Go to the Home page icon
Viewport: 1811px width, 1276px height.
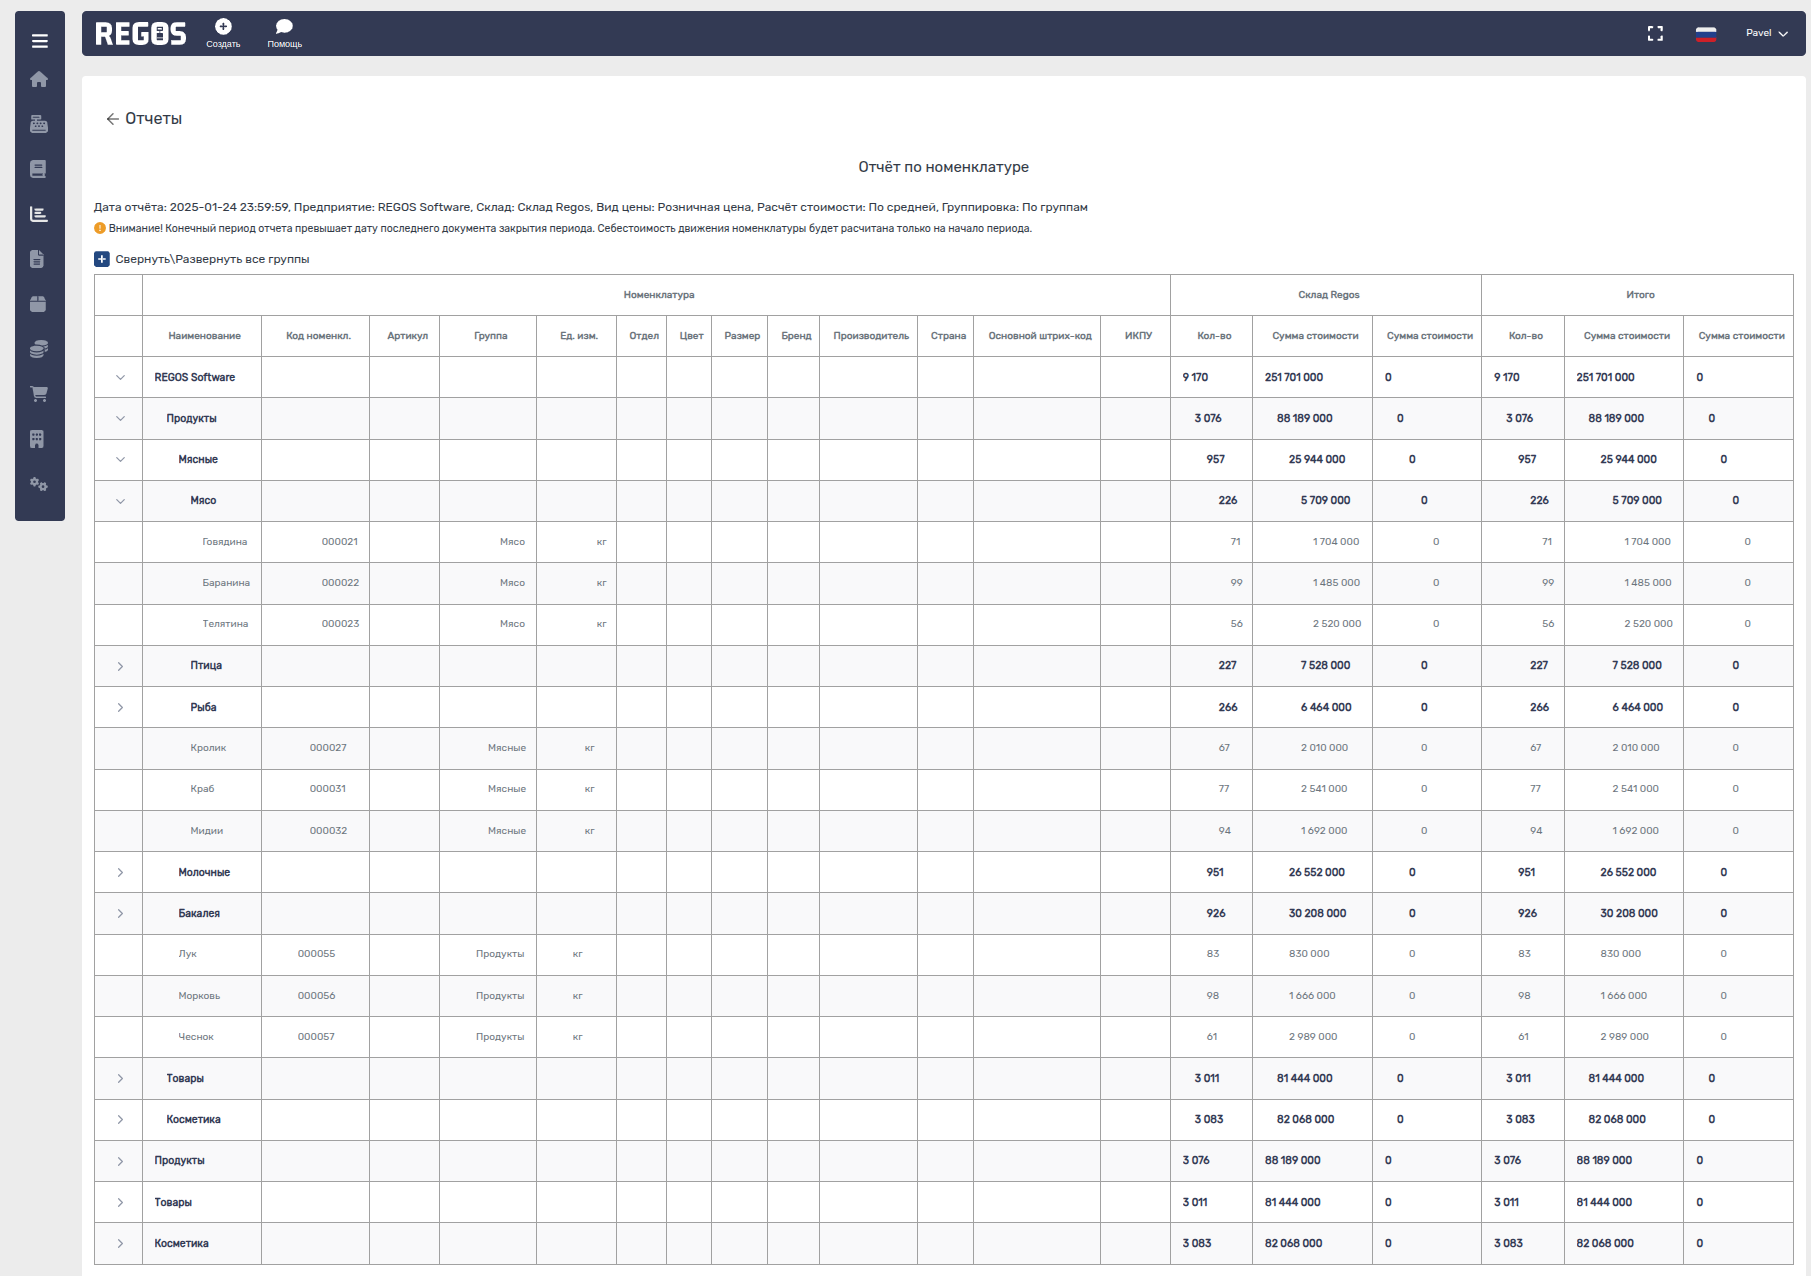39,79
